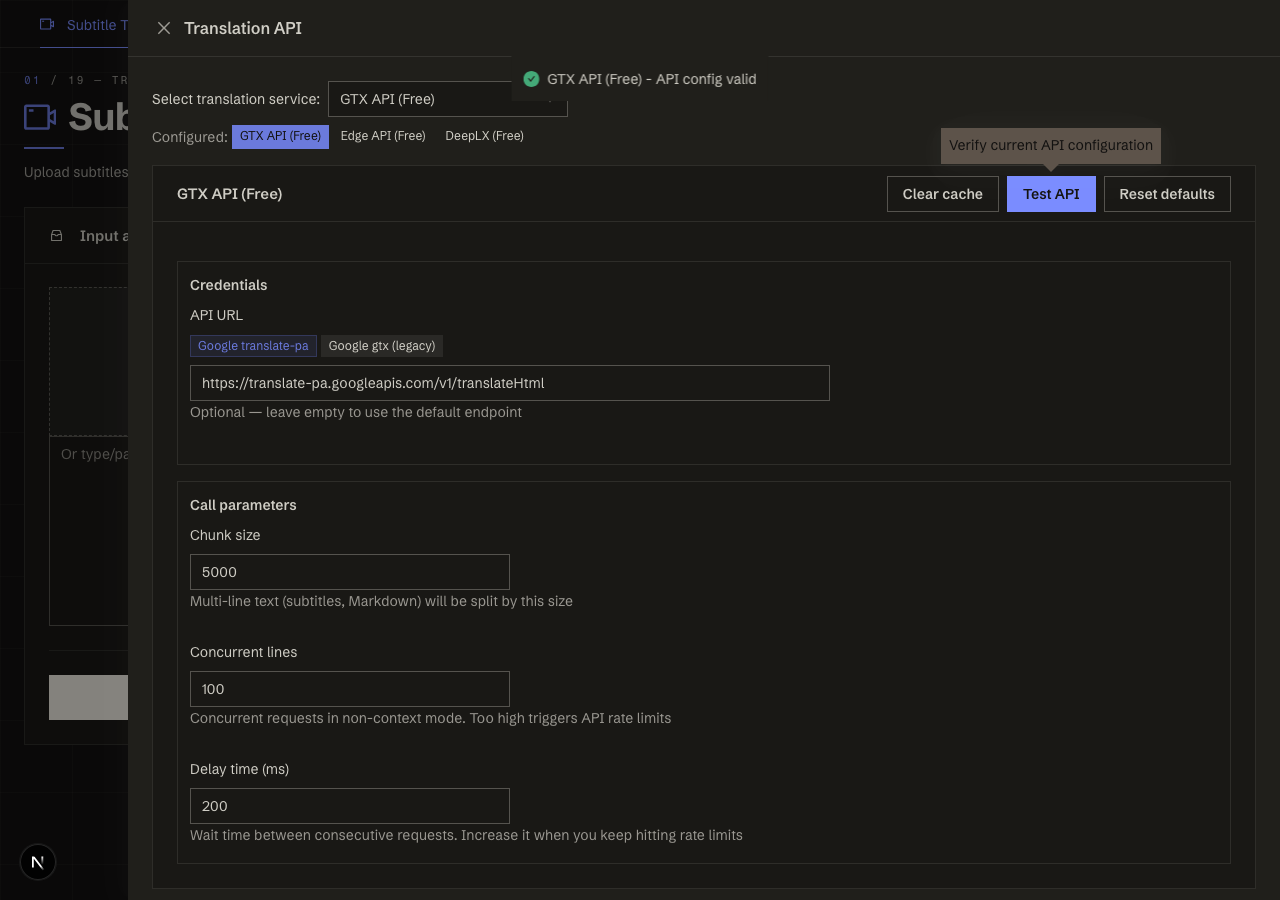Click the Verify current API configuration tooltip

(x=1051, y=145)
